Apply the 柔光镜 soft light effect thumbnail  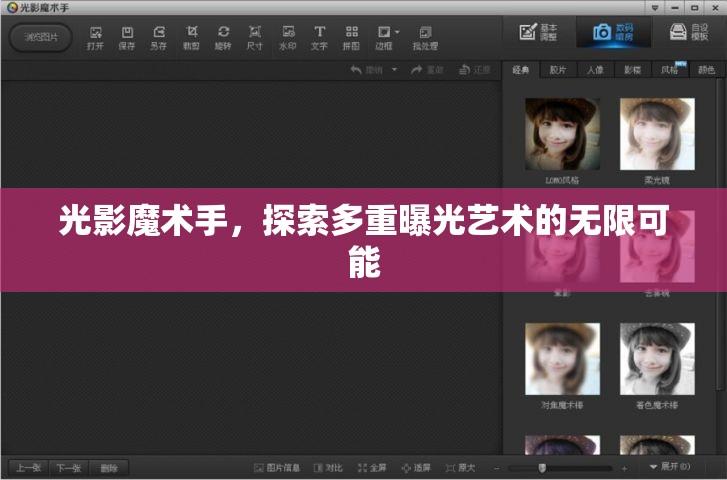657,134
